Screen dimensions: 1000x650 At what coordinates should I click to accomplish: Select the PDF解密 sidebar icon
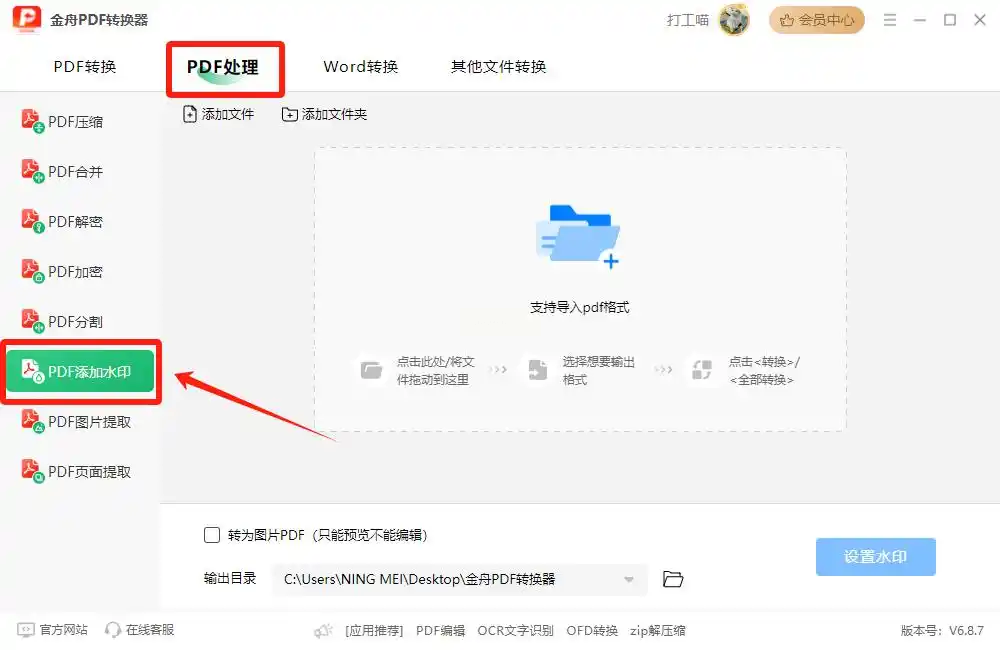[32, 221]
